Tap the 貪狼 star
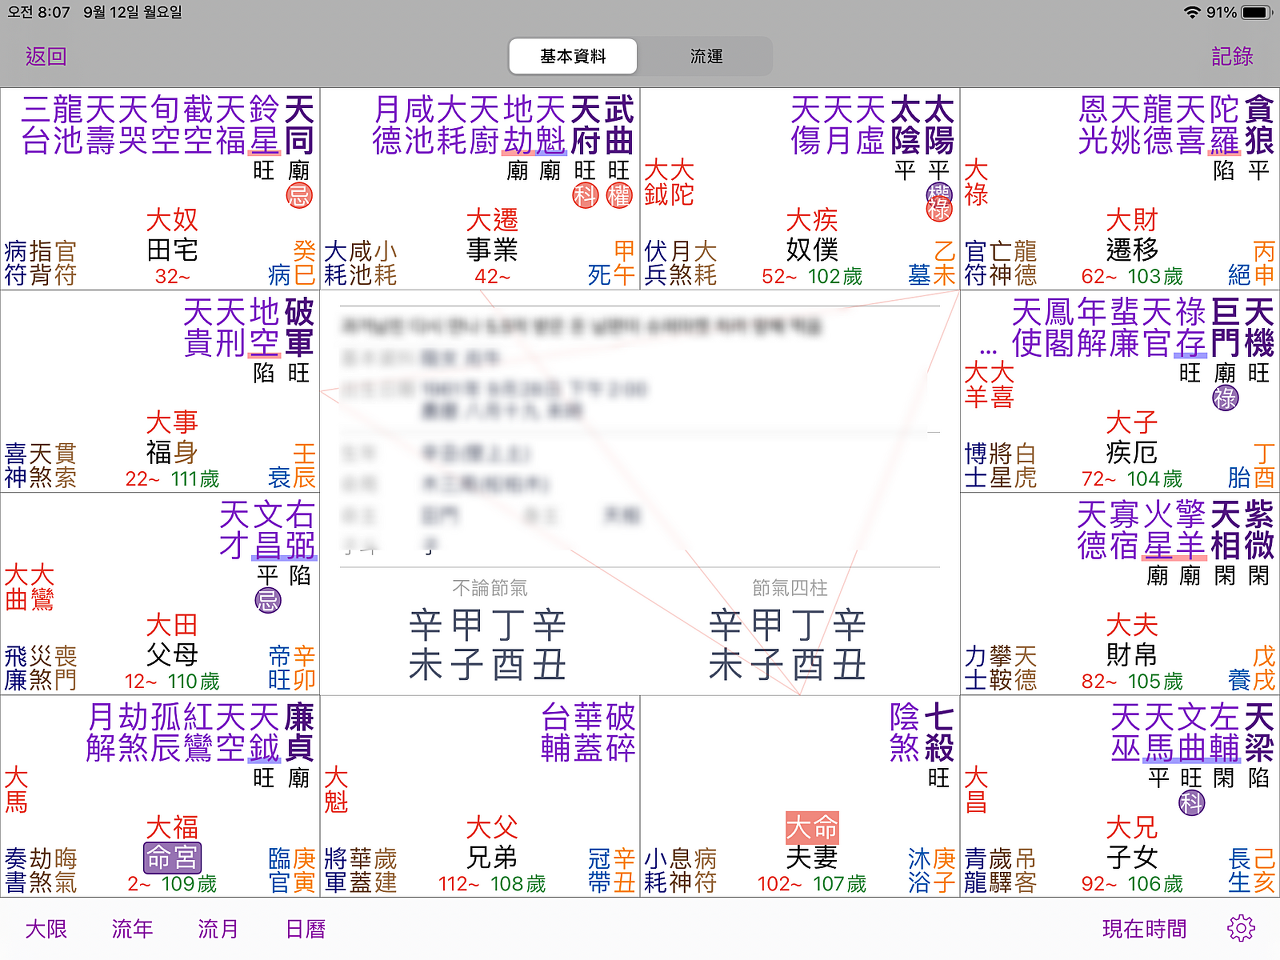The image size is (1280, 960). pyautogui.click(x=1259, y=125)
